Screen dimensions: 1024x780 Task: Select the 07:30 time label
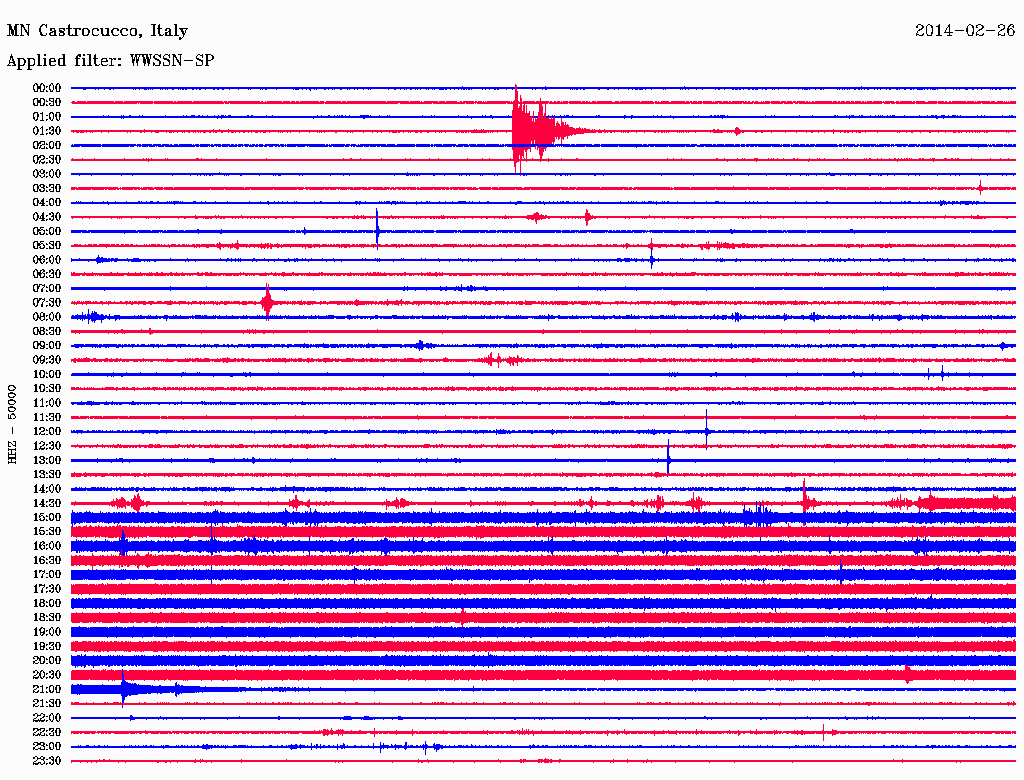click(46, 302)
